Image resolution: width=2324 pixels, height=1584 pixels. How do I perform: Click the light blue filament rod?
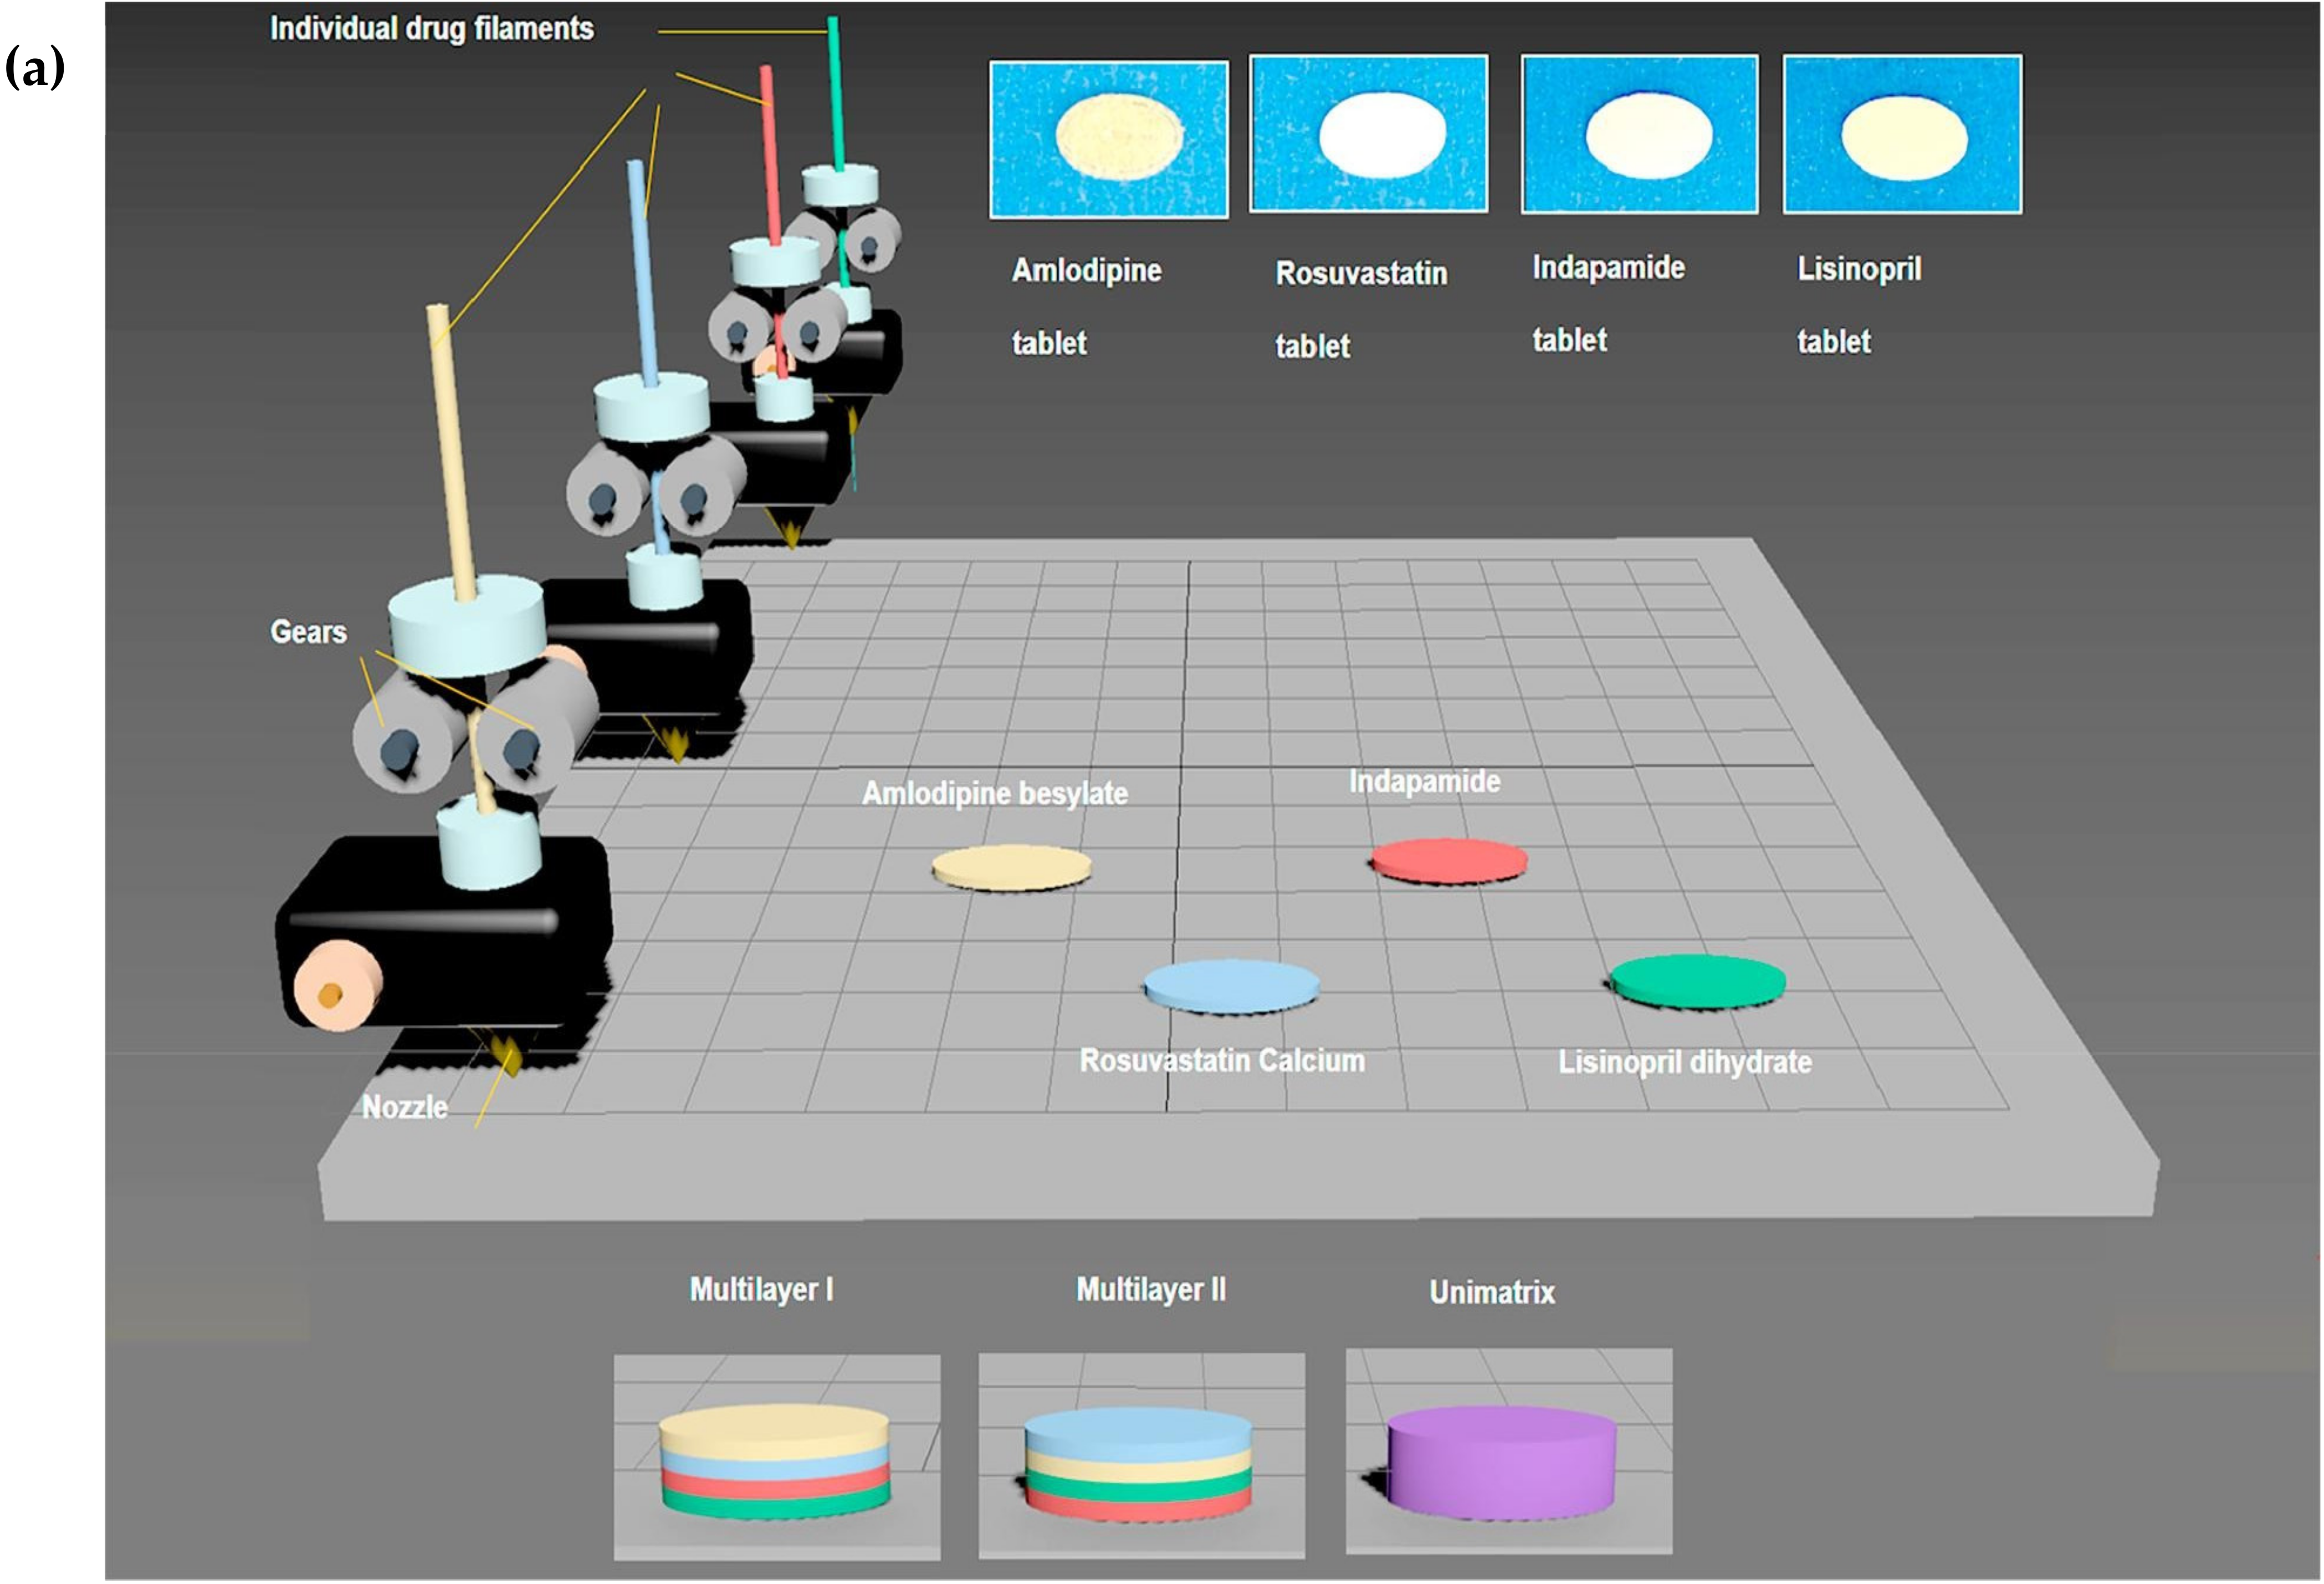point(642,270)
